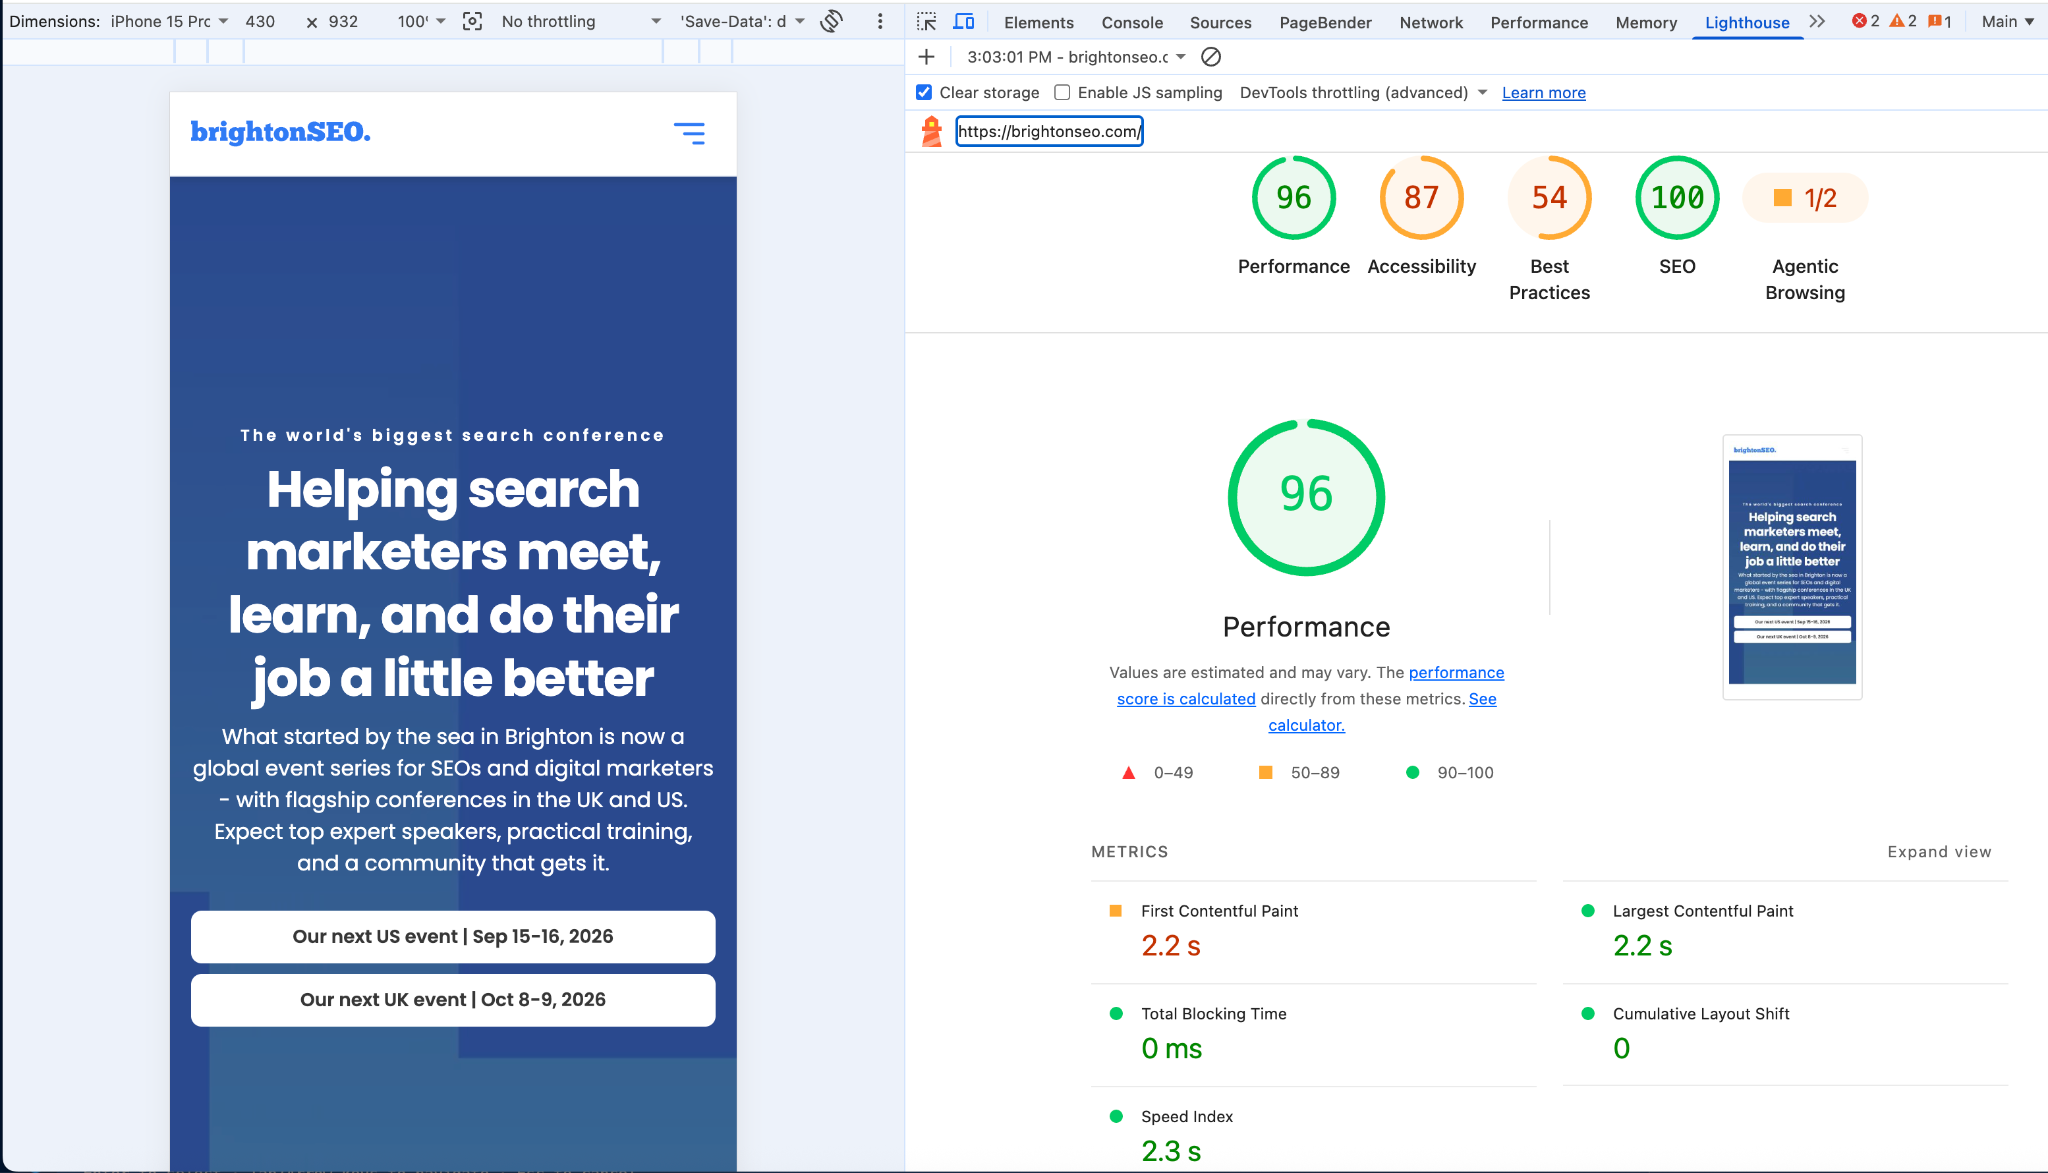Switch to the Console tab
Viewport: 2048px width, 1173px height.
tap(1132, 22)
